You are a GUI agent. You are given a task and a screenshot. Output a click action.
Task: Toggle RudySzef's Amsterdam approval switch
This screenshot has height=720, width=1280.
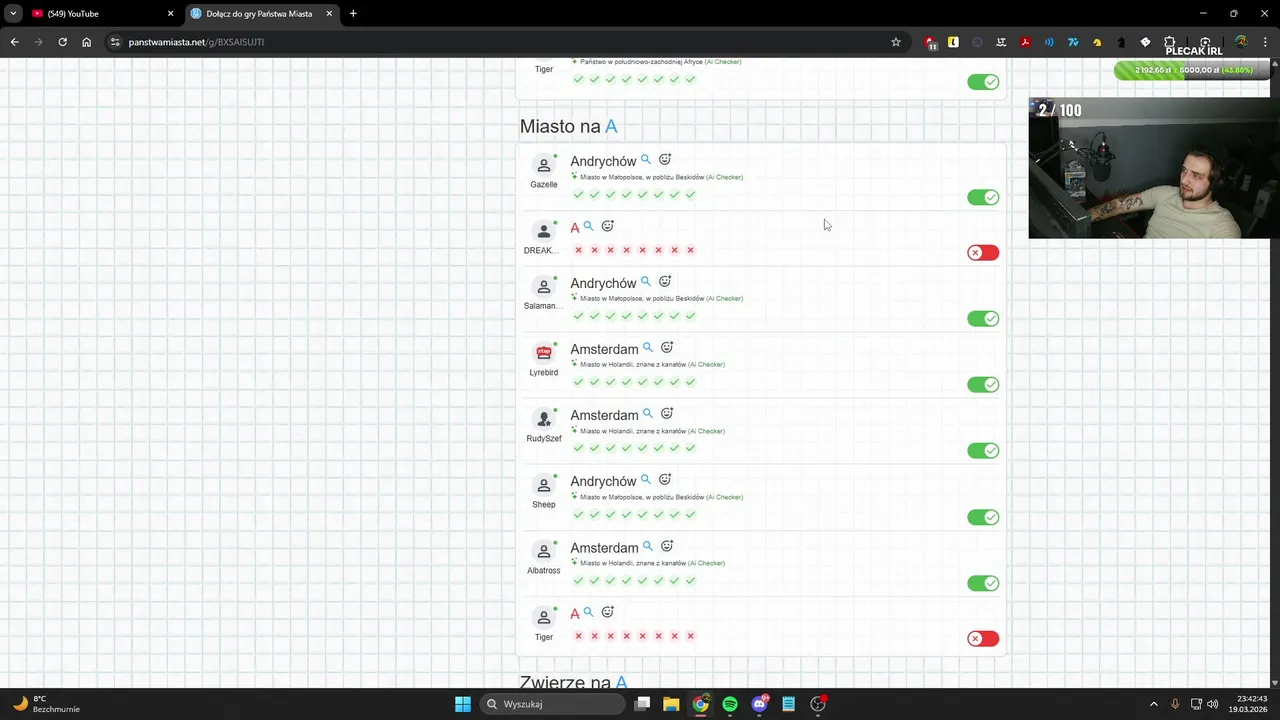coord(983,450)
